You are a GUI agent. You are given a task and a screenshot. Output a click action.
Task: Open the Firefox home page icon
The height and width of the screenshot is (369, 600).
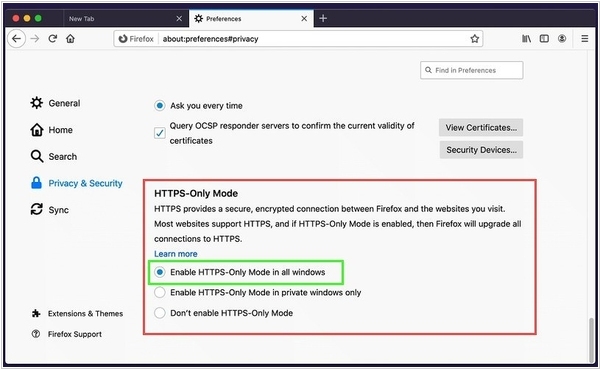click(x=70, y=39)
